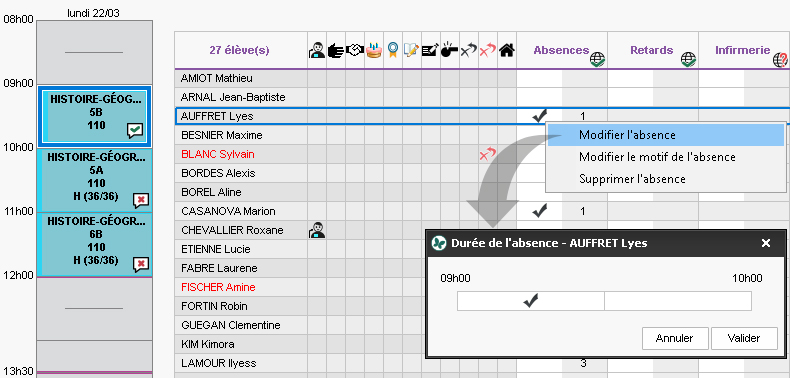Choose Supprimer l'absence menu entry

tap(666, 179)
